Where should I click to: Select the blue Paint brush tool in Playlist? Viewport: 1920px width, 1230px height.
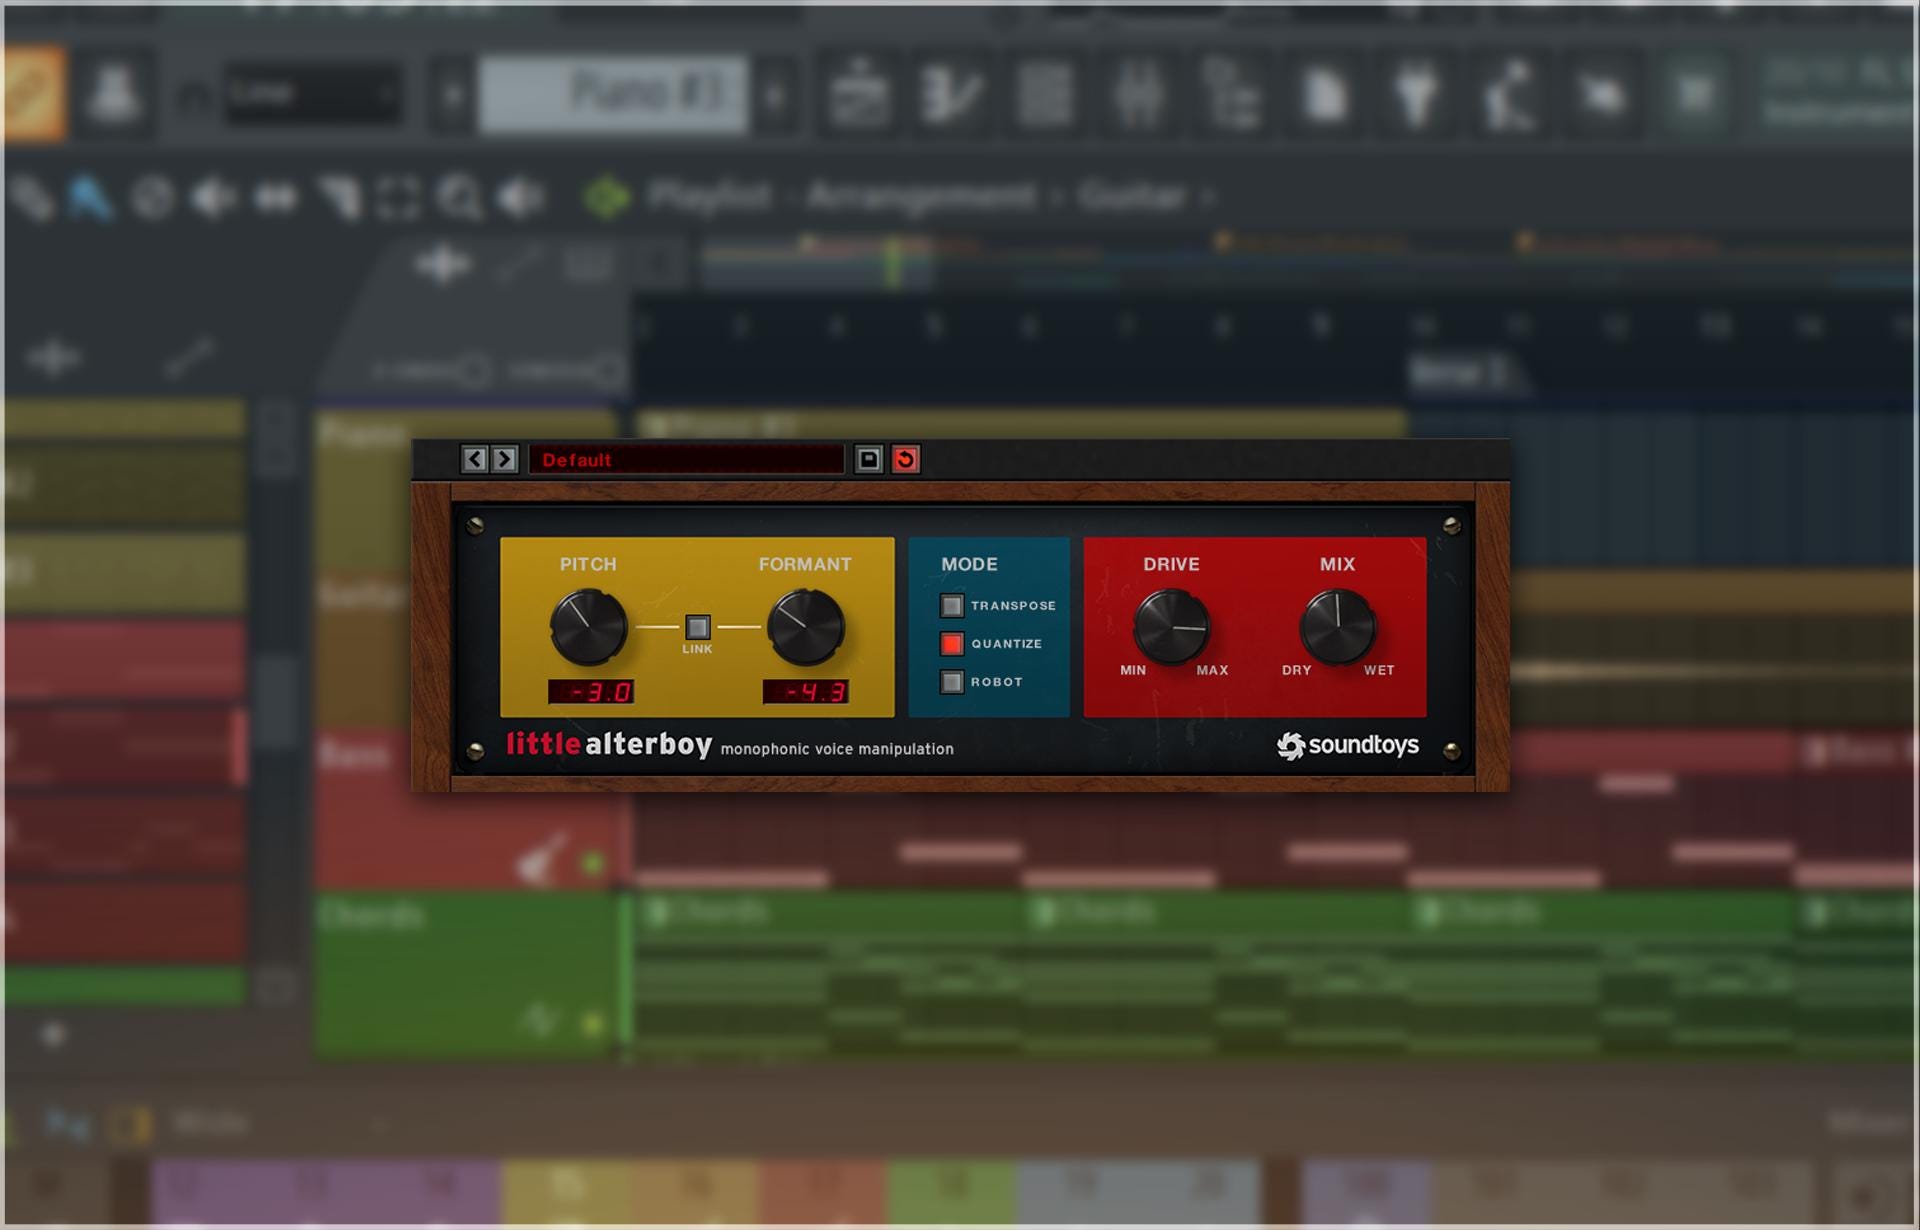[x=90, y=197]
